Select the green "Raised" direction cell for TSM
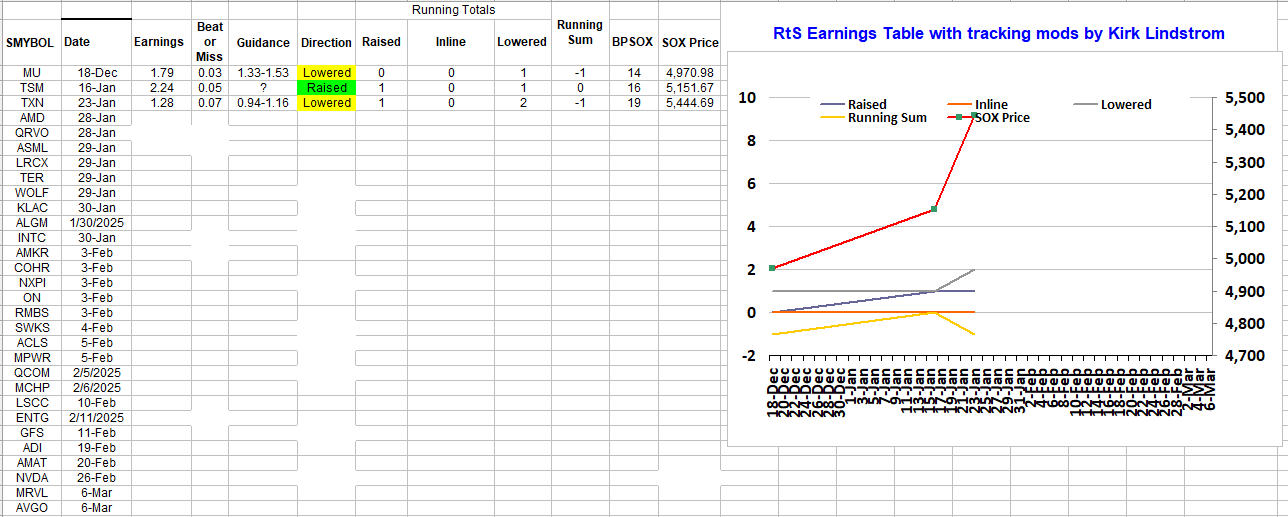 [x=327, y=88]
